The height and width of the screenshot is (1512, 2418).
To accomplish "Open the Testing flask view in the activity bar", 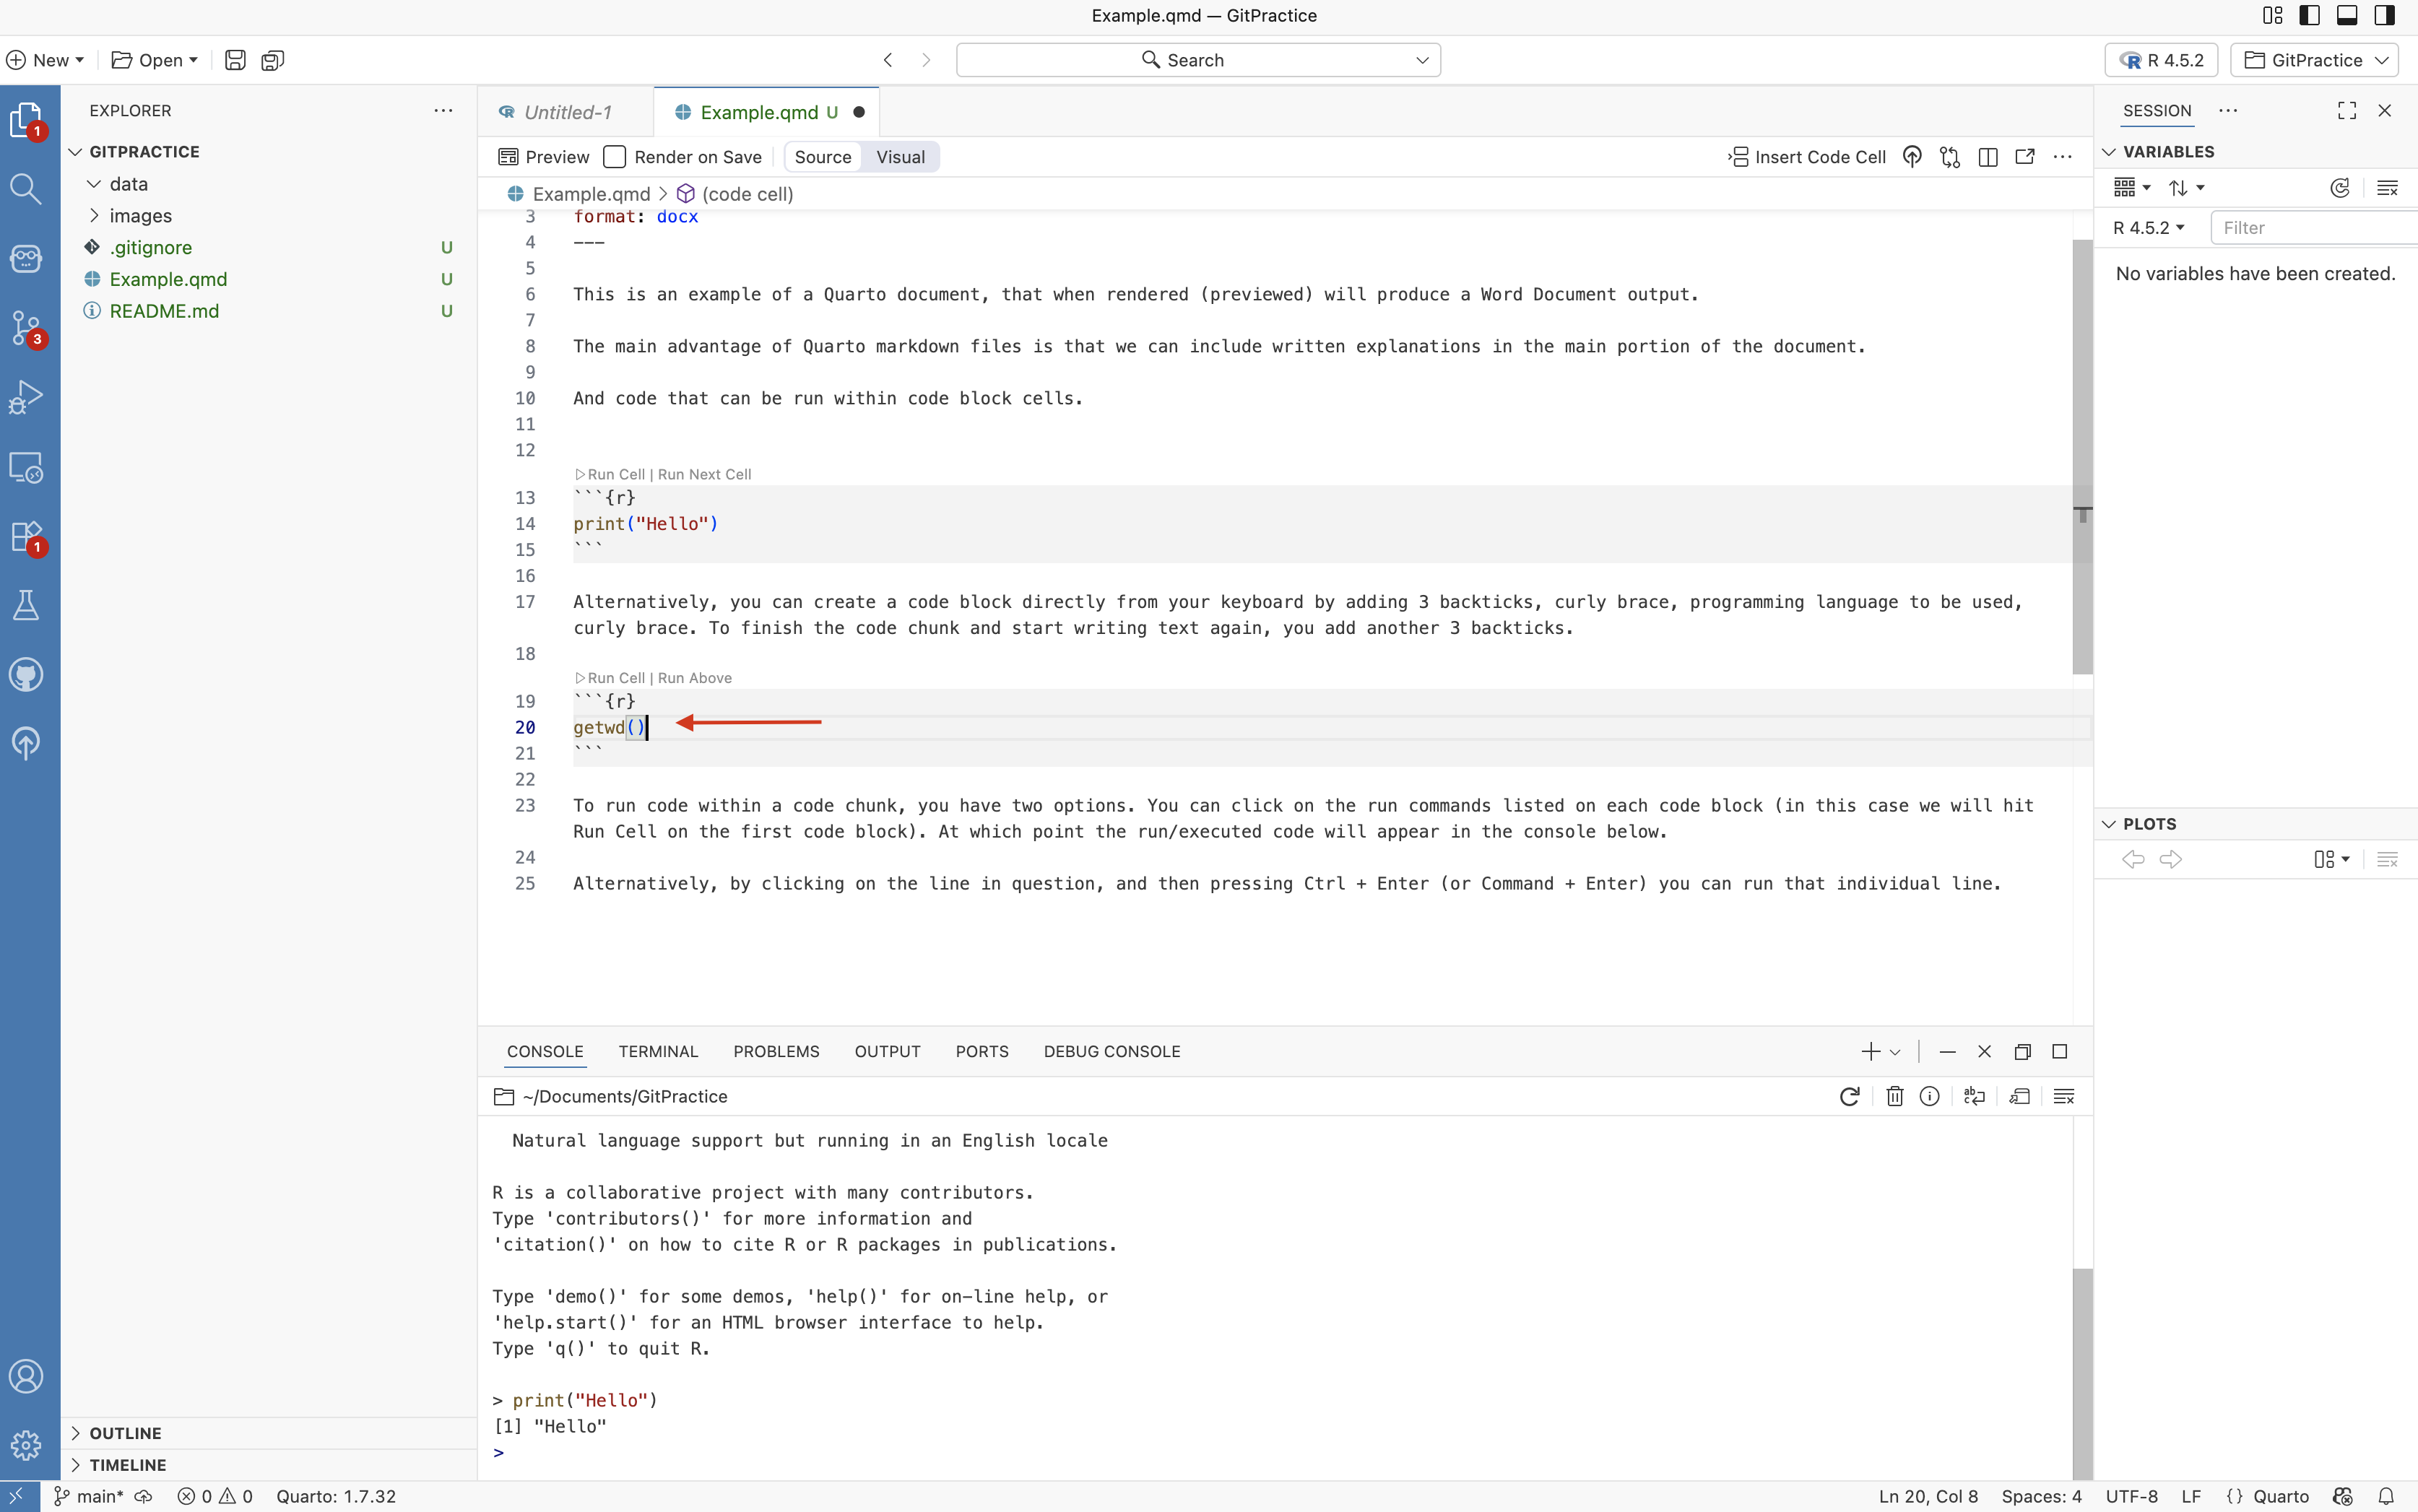I will click(26, 605).
